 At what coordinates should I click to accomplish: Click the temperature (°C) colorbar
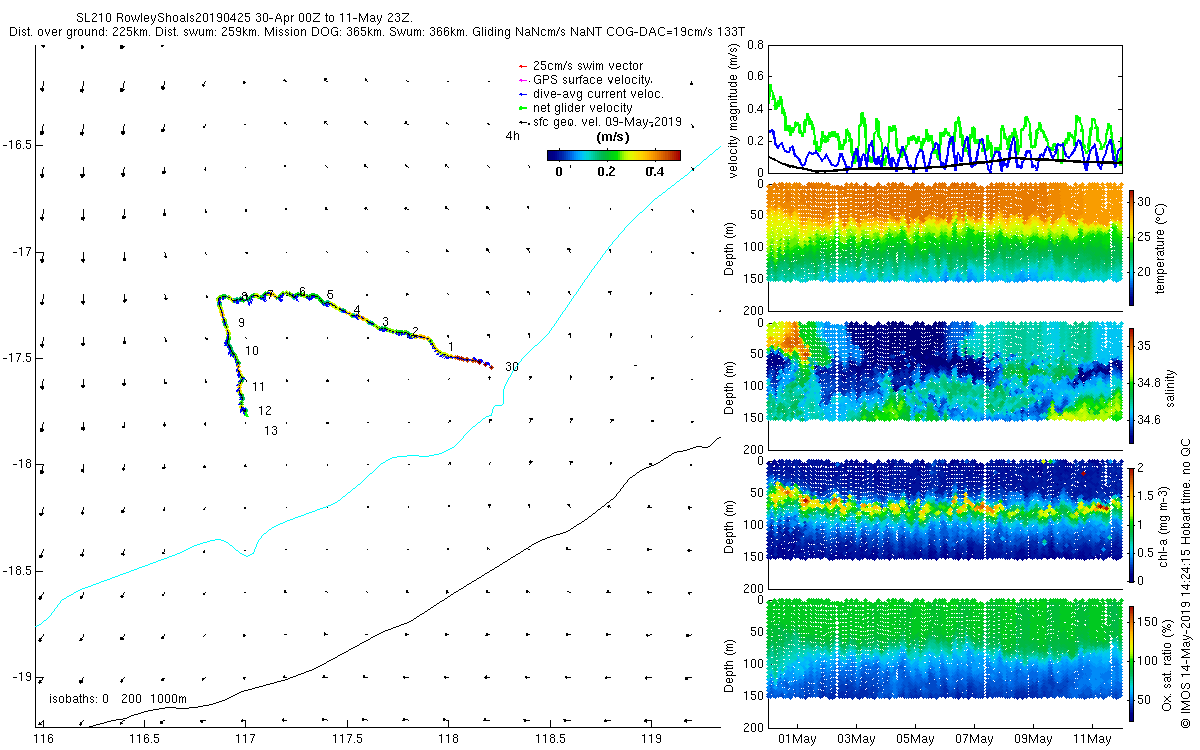pos(1133,247)
